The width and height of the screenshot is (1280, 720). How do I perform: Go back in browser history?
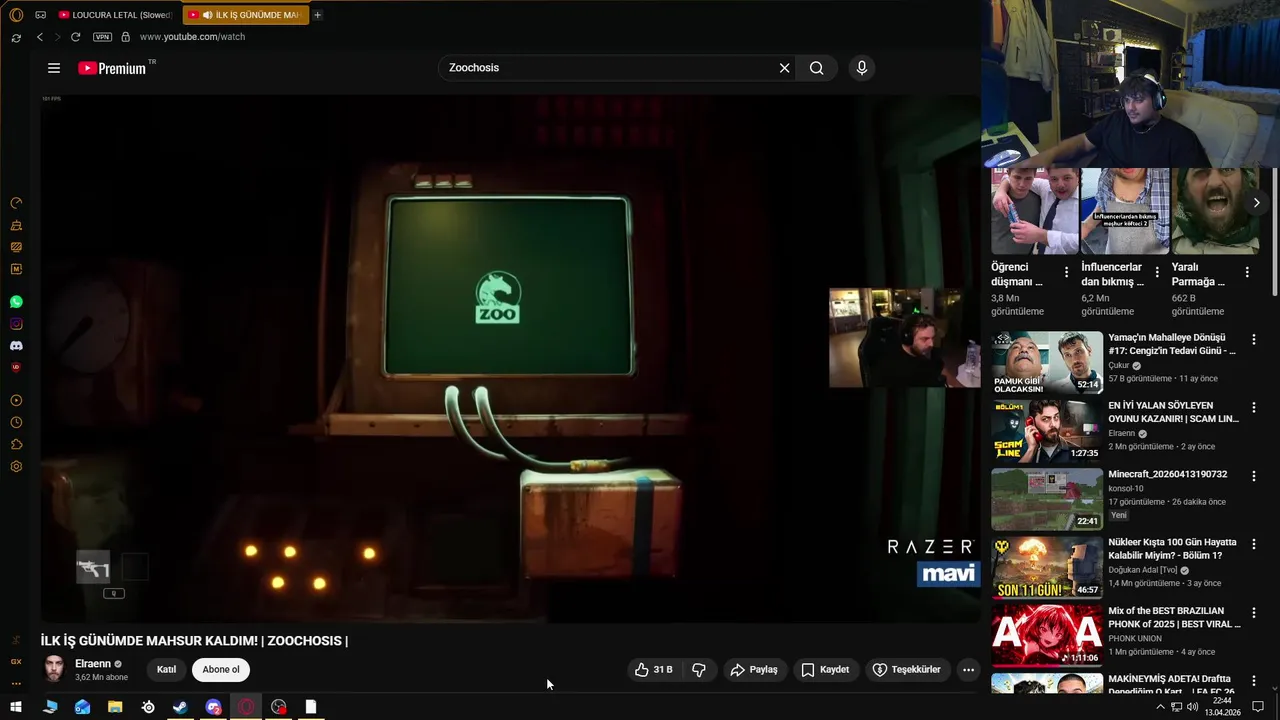[40, 37]
